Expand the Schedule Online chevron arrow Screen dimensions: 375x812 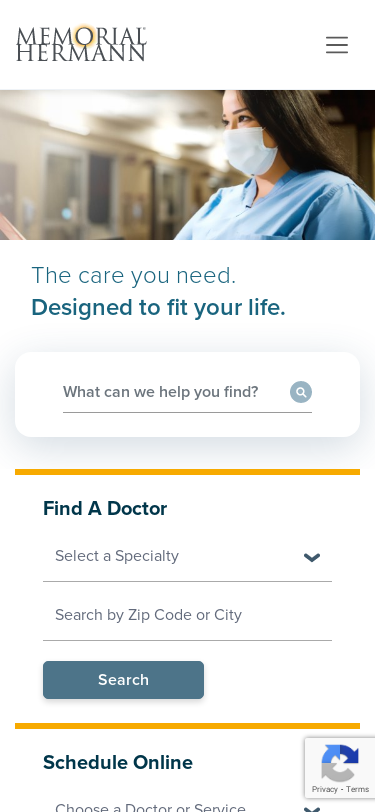312,808
